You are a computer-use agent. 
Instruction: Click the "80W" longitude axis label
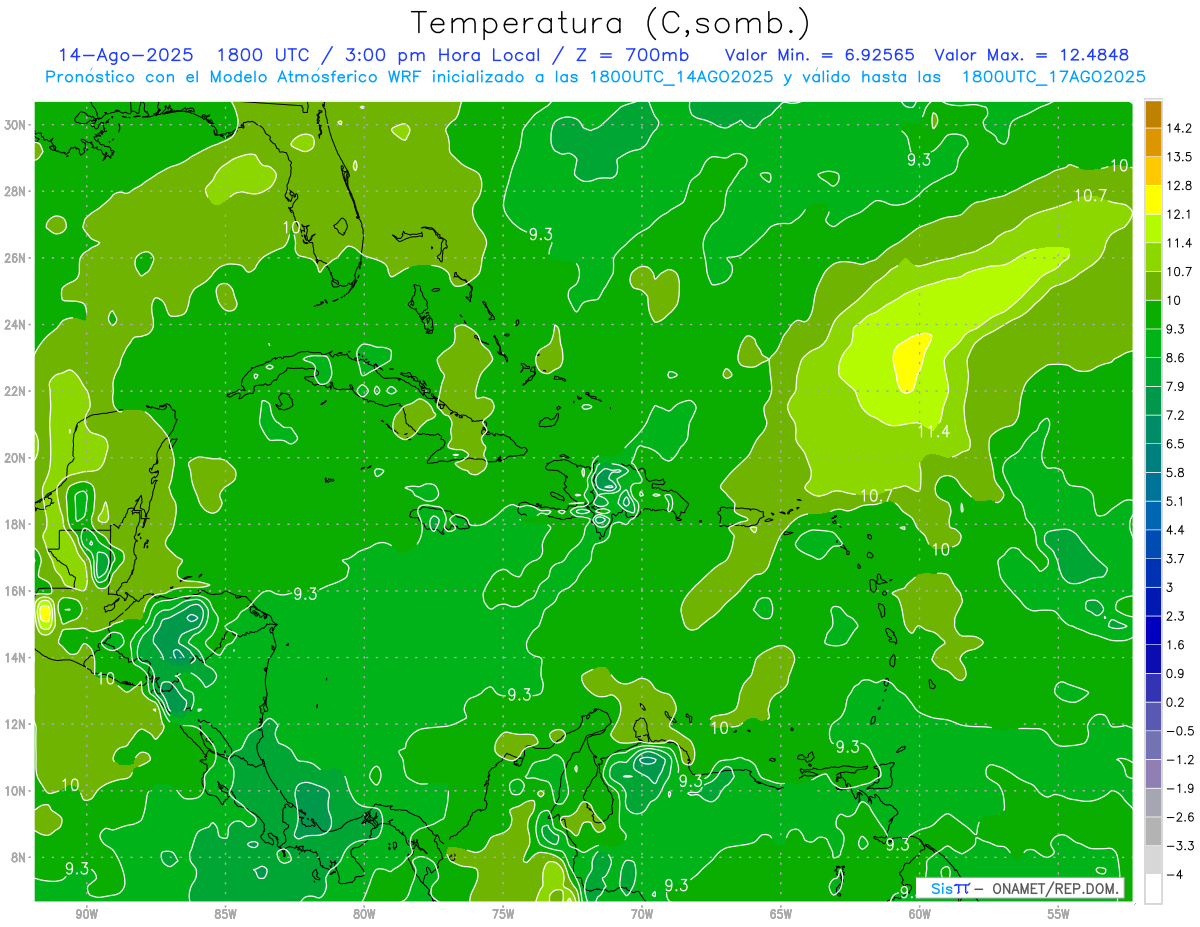pos(364,914)
